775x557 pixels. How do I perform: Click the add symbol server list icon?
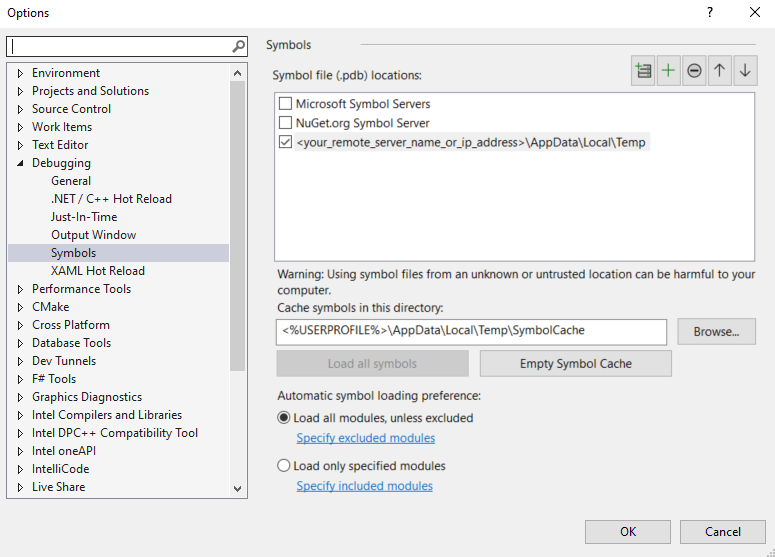[643, 71]
